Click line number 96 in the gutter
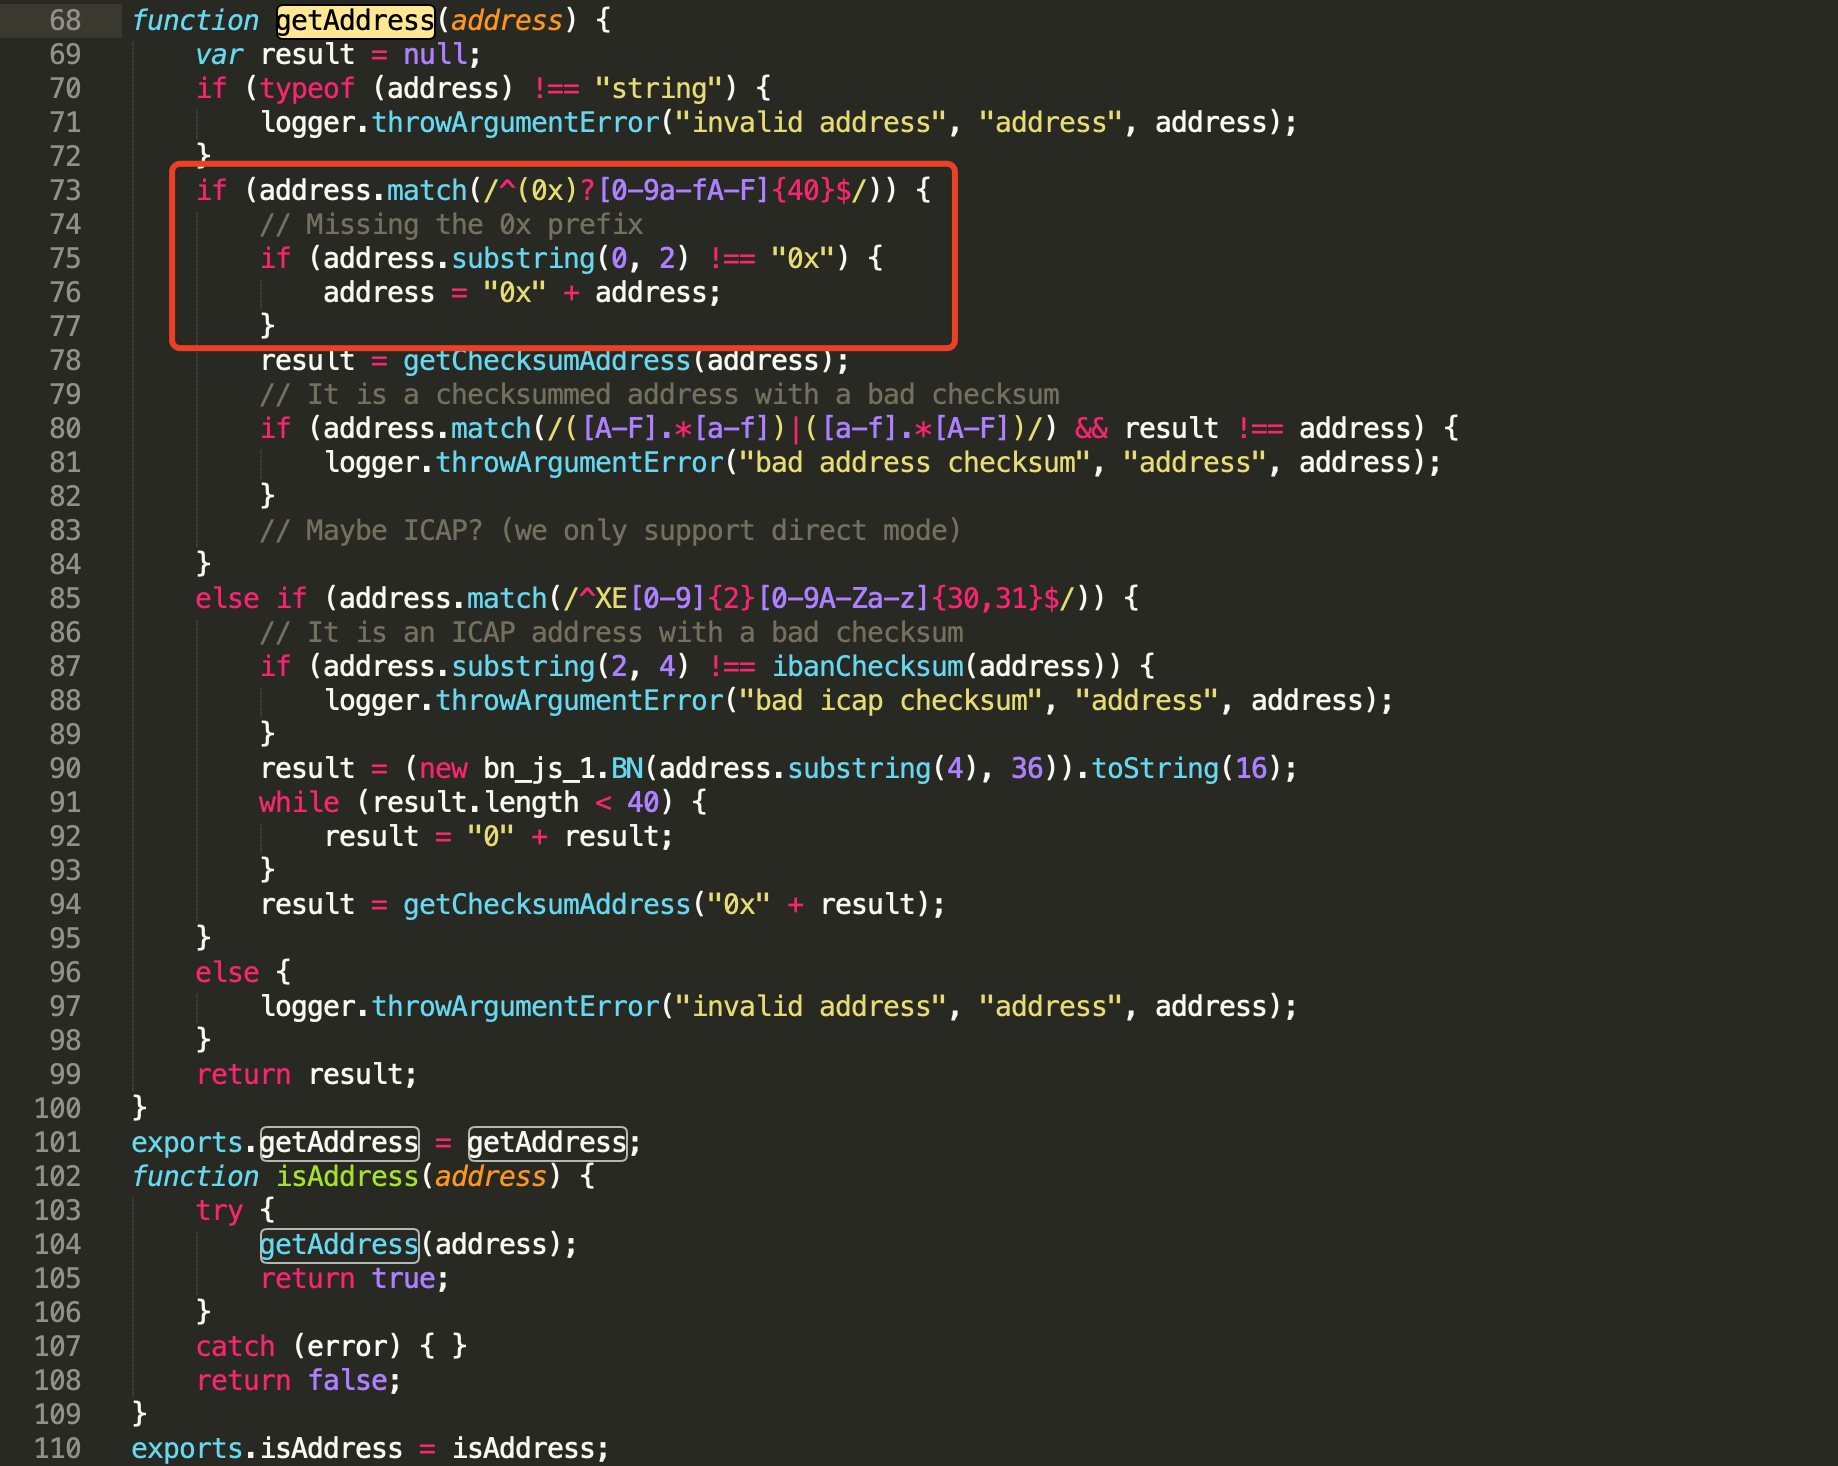 tap(65, 972)
